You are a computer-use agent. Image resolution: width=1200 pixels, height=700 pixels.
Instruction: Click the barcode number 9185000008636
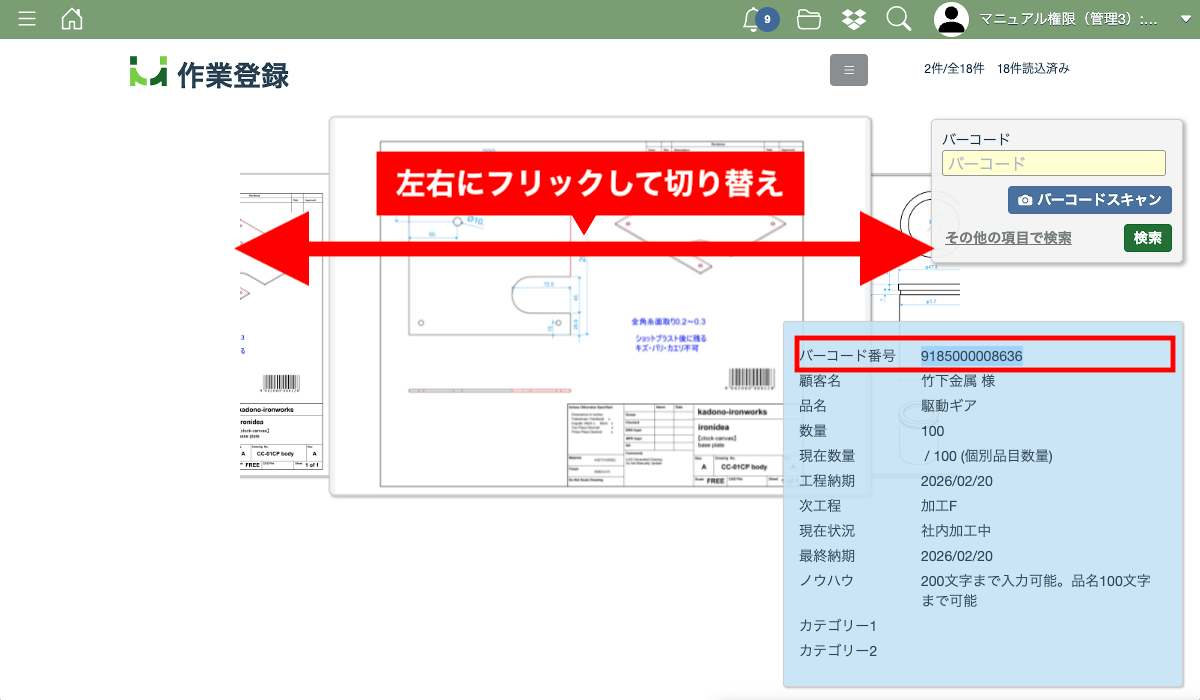pos(971,356)
